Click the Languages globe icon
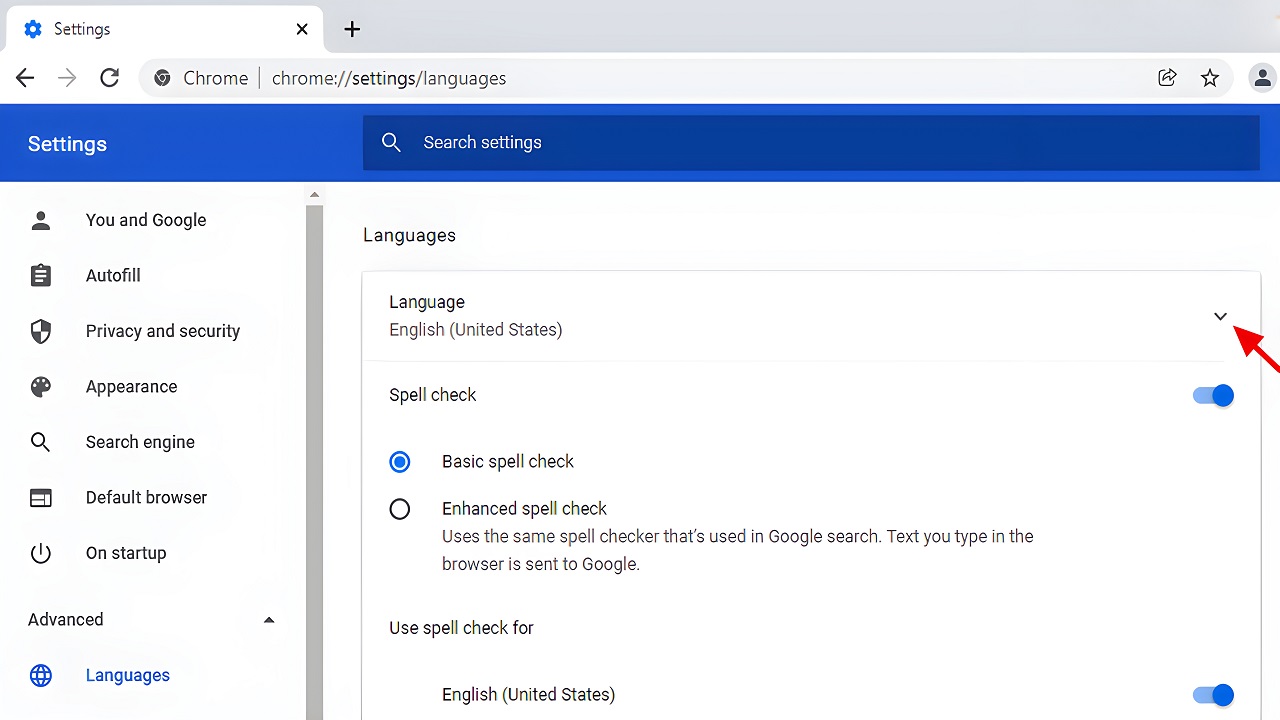The width and height of the screenshot is (1280, 720). pos(41,675)
